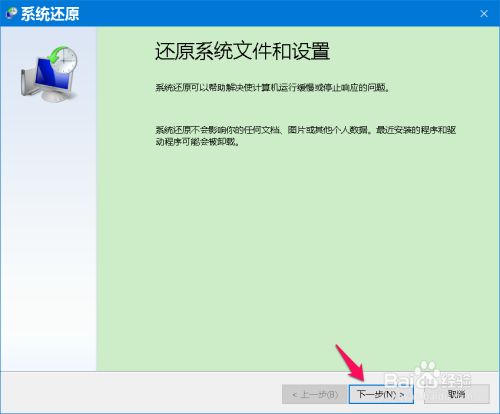Screen dimensions: 500x414
Task: Click the paragraph about 计算机运行缓慢
Action: 272,88
